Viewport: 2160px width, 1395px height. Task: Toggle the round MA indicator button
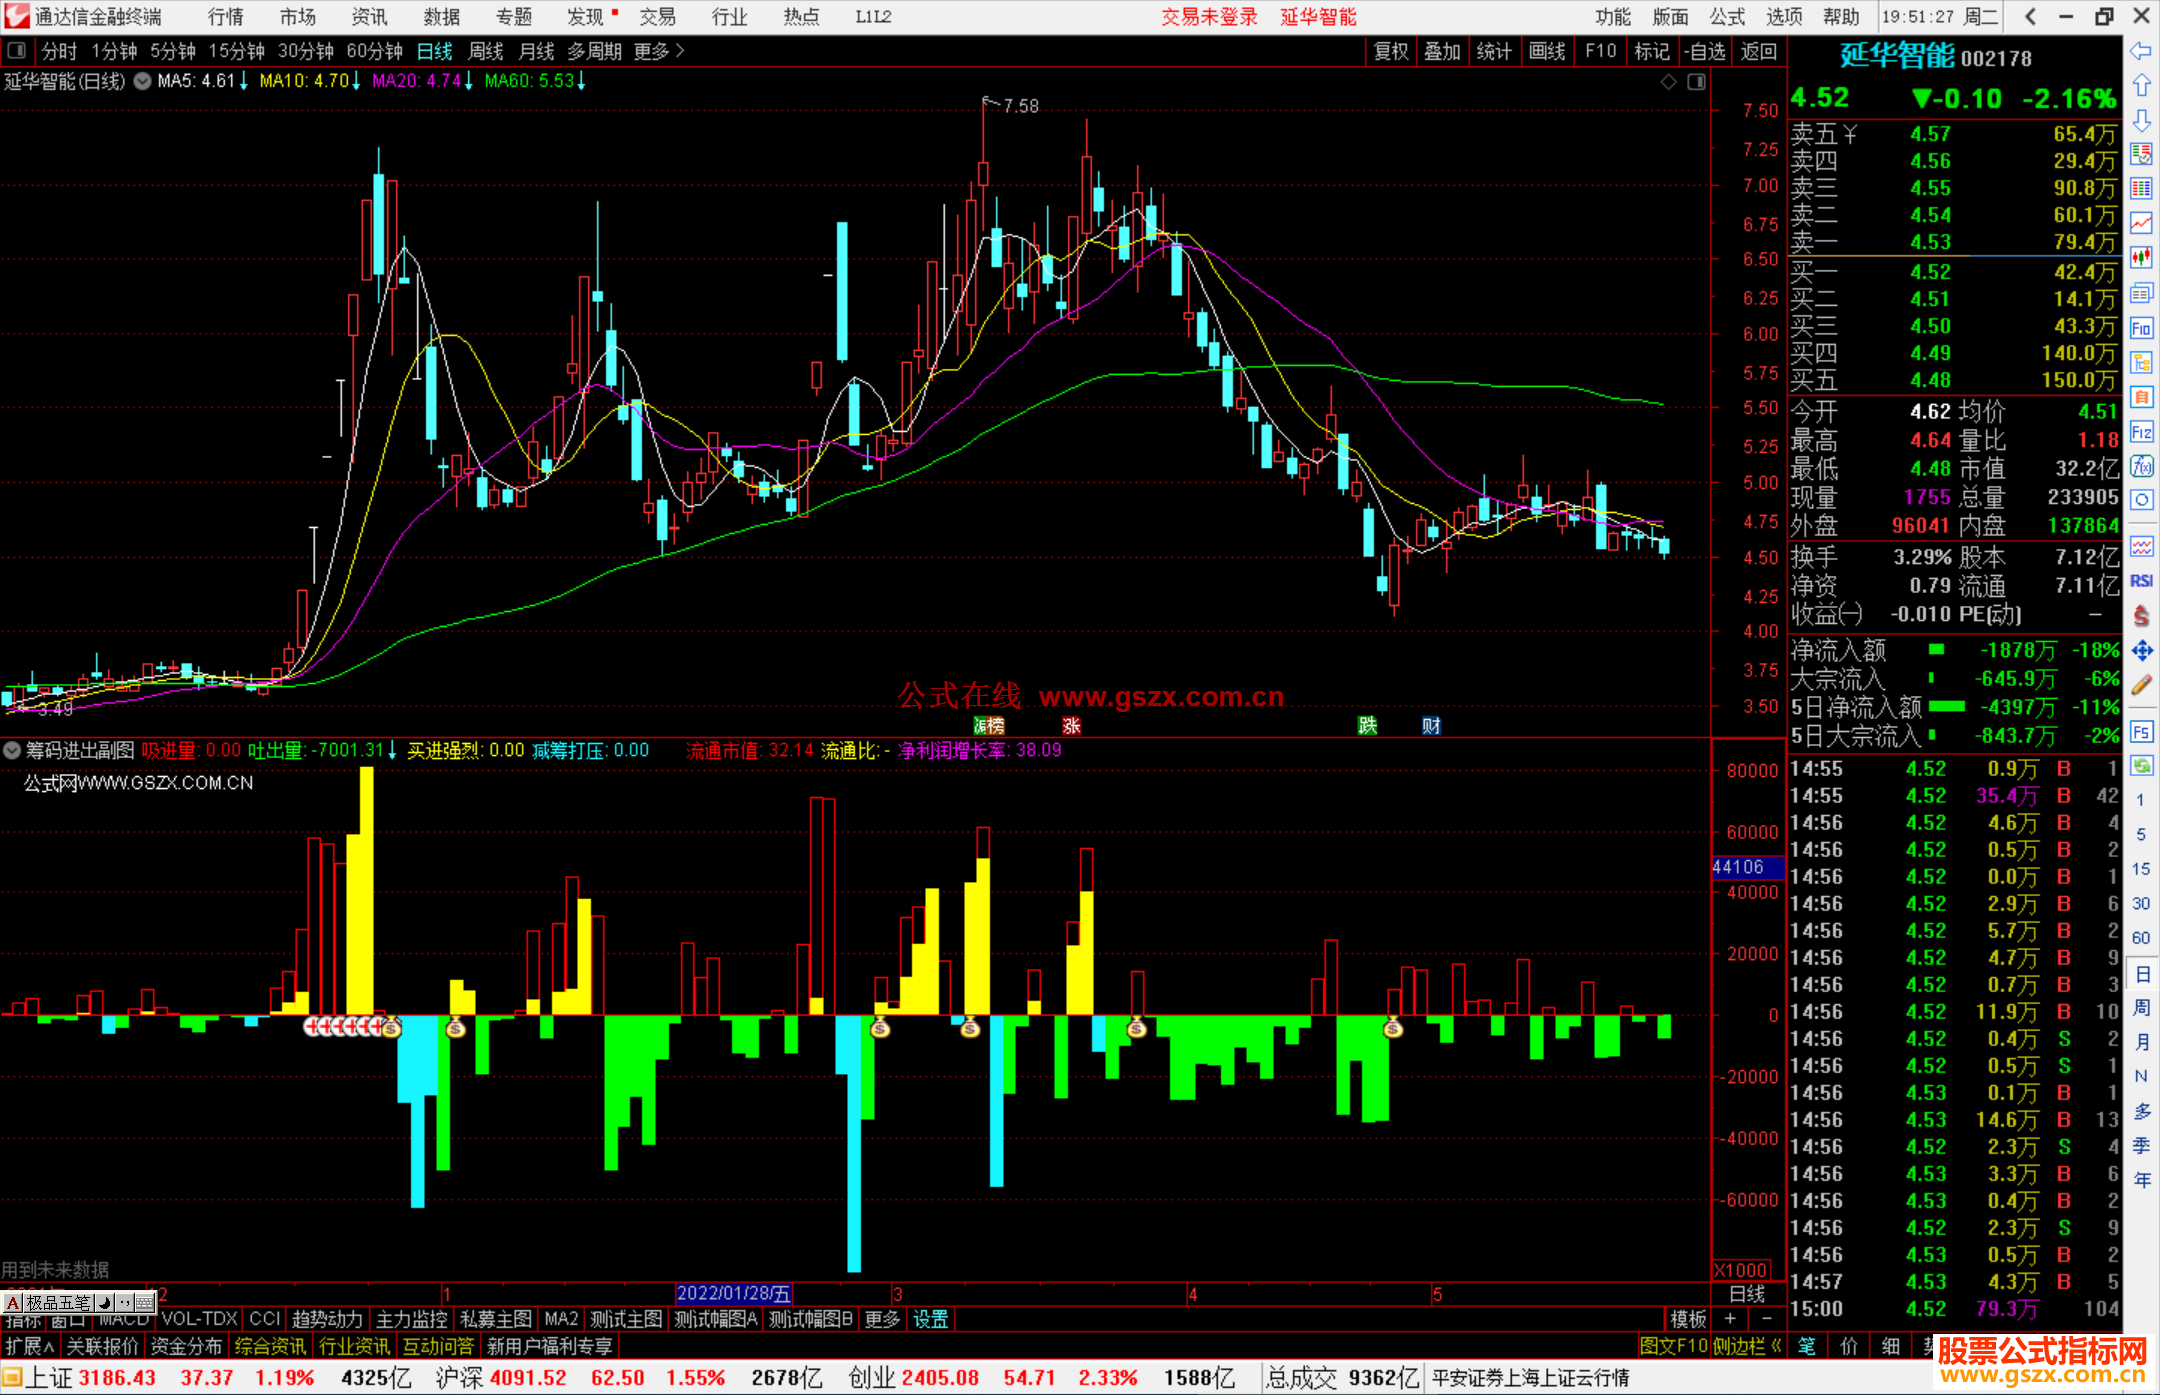click(143, 81)
